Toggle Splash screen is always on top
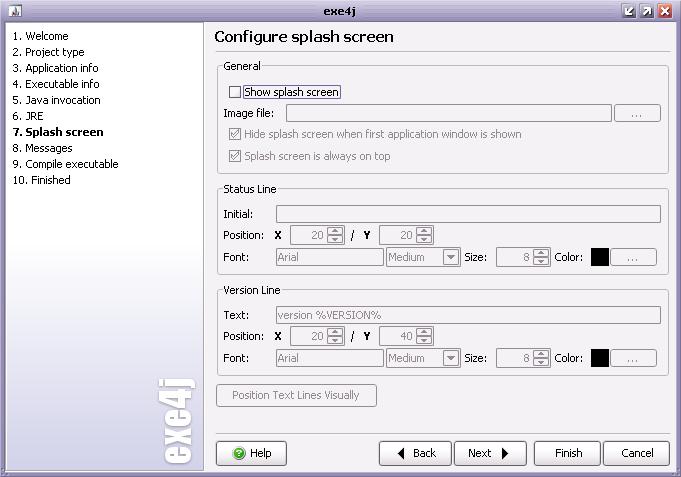Screen dimensions: 681x477 [x=235, y=156]
